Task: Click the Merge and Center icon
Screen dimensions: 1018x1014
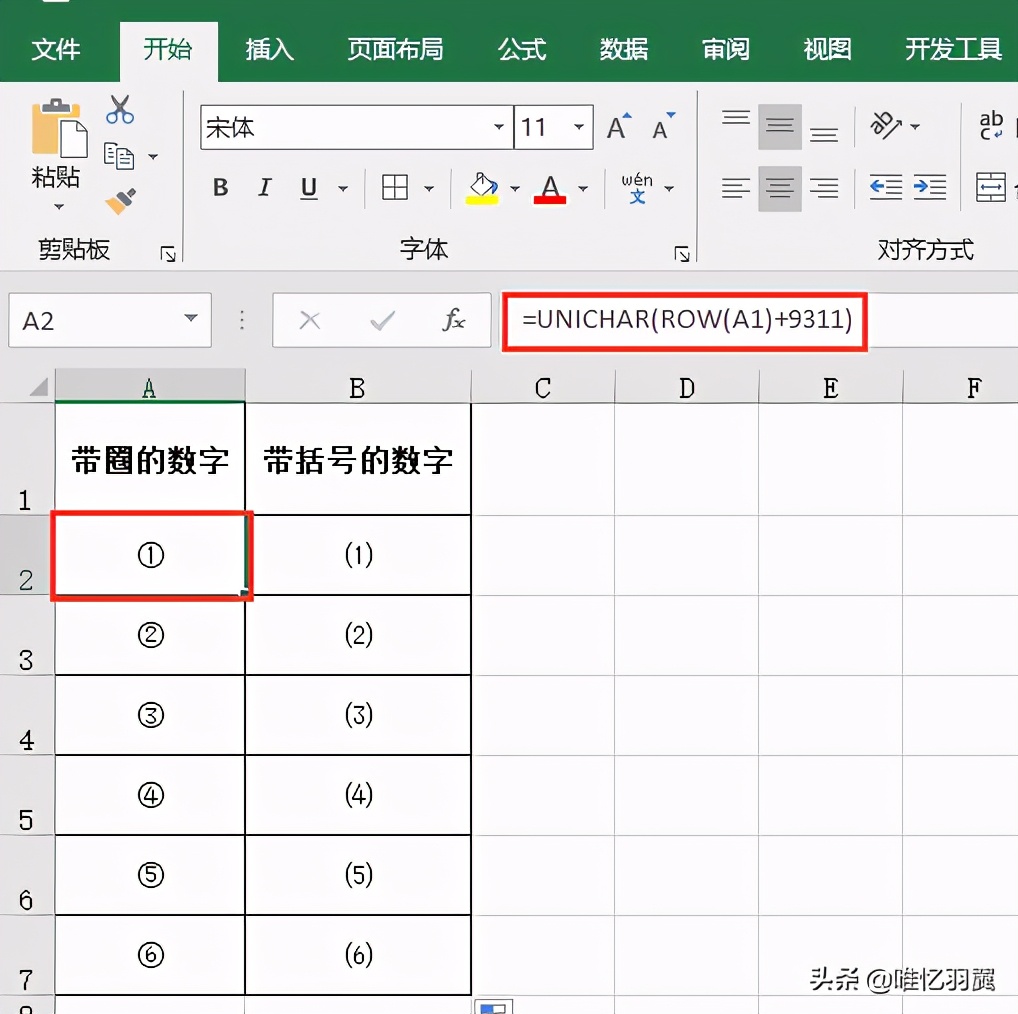Action: pos(991,188)
